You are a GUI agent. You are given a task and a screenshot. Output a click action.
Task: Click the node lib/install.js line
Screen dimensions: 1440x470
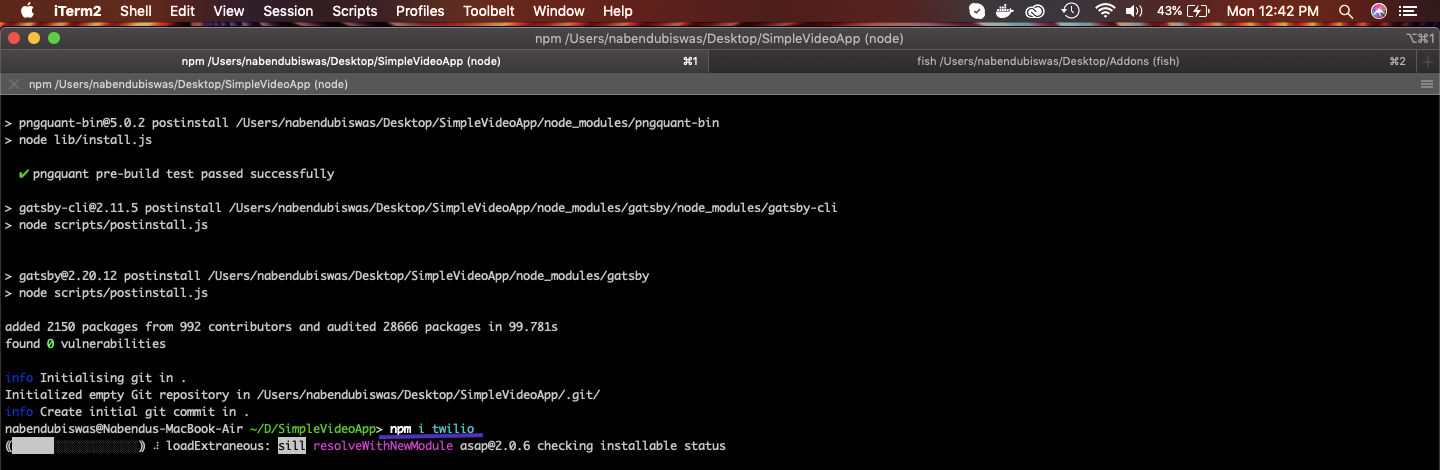point(78,140)
